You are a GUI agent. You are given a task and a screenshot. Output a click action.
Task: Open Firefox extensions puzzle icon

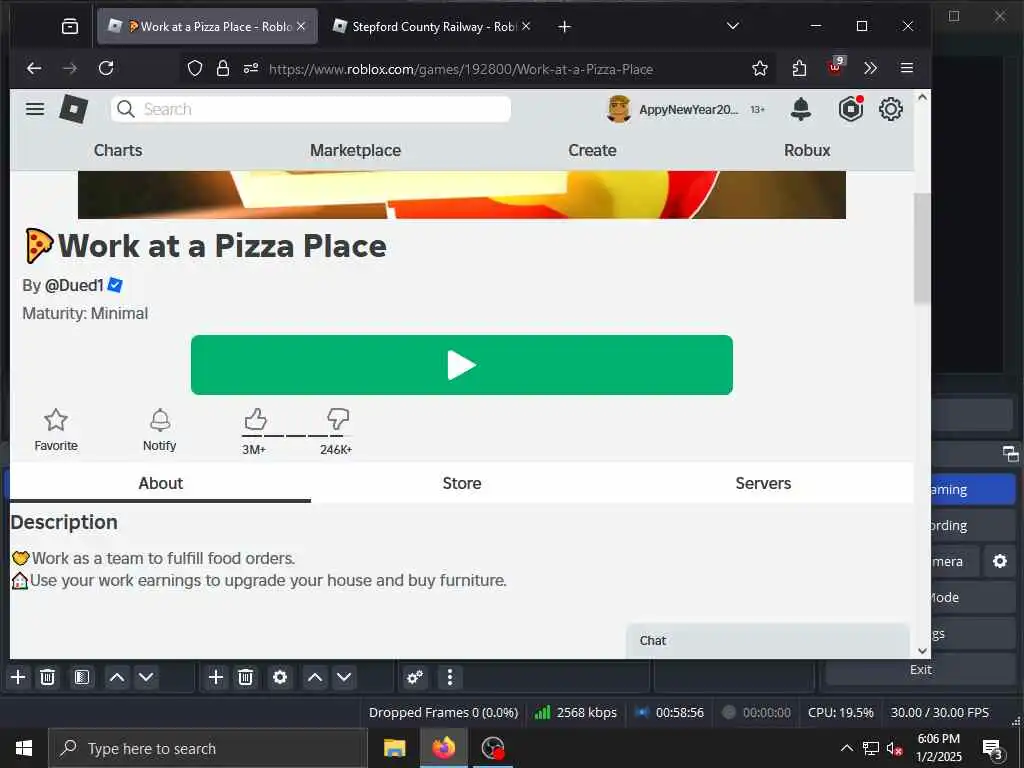[x=799, y=69]
